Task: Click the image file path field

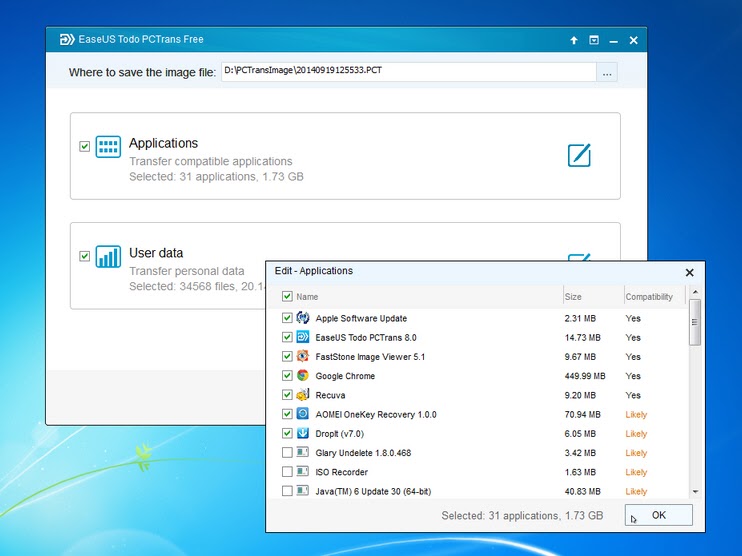Action: coord(409,72)
